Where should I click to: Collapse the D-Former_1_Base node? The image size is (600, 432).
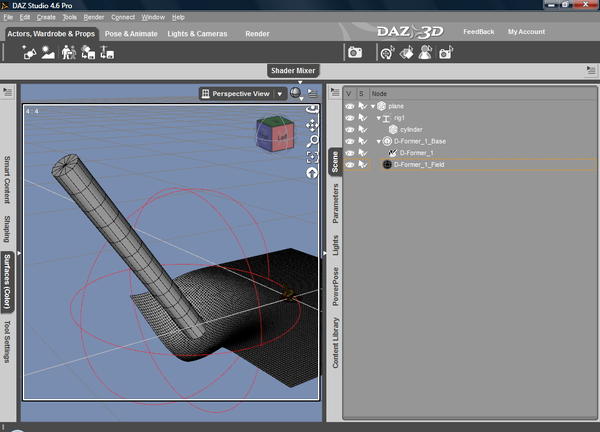[x=378, y=142]
